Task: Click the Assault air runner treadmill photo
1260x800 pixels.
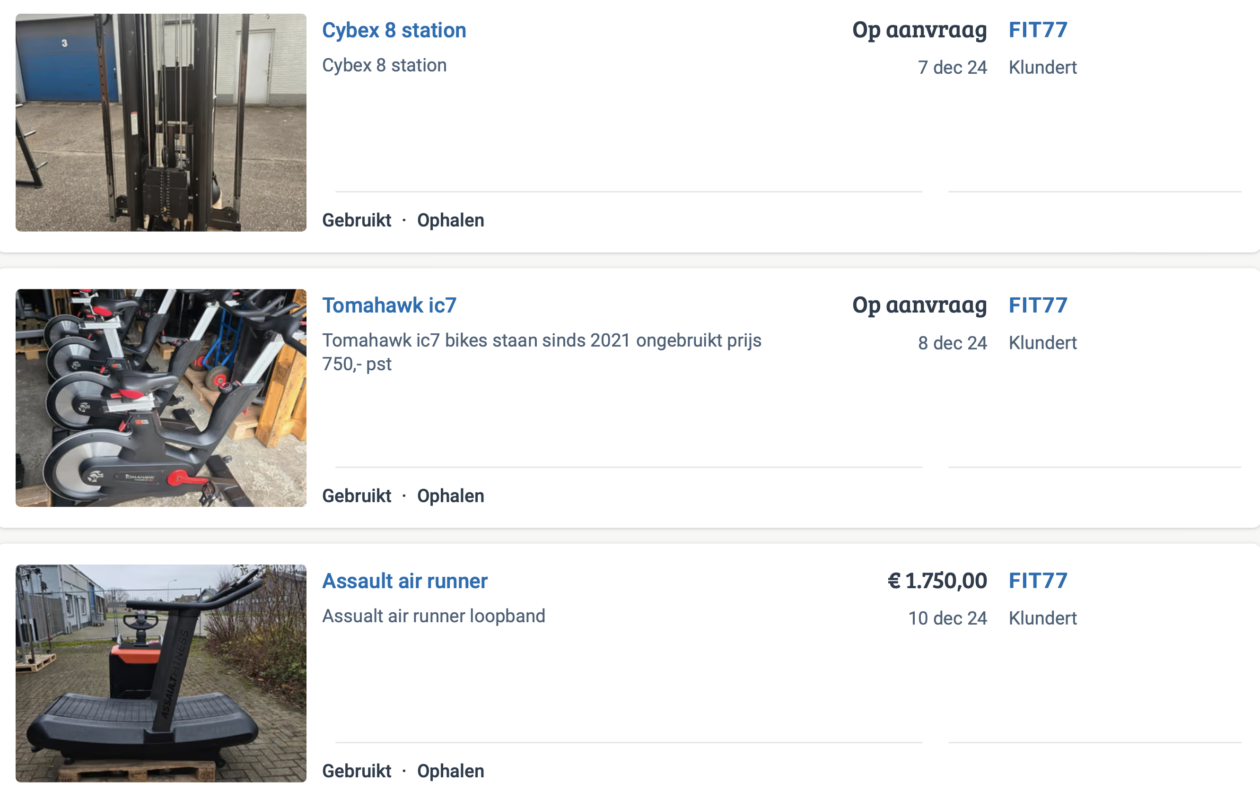Action: click(x=161, y=673)
